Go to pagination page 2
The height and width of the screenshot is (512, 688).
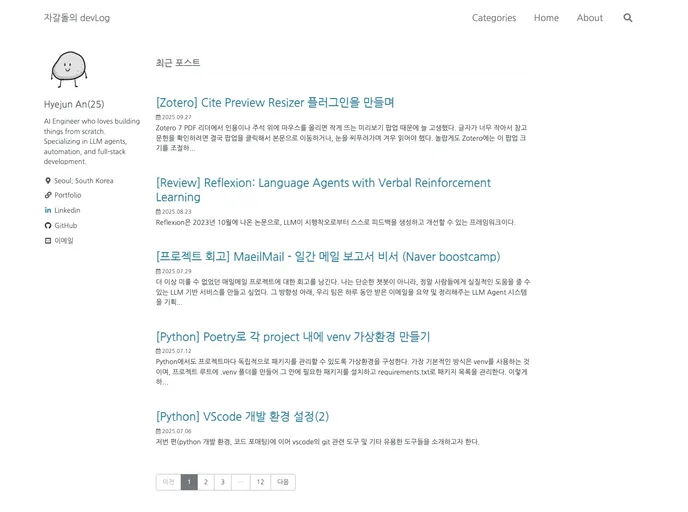point(206,482)
